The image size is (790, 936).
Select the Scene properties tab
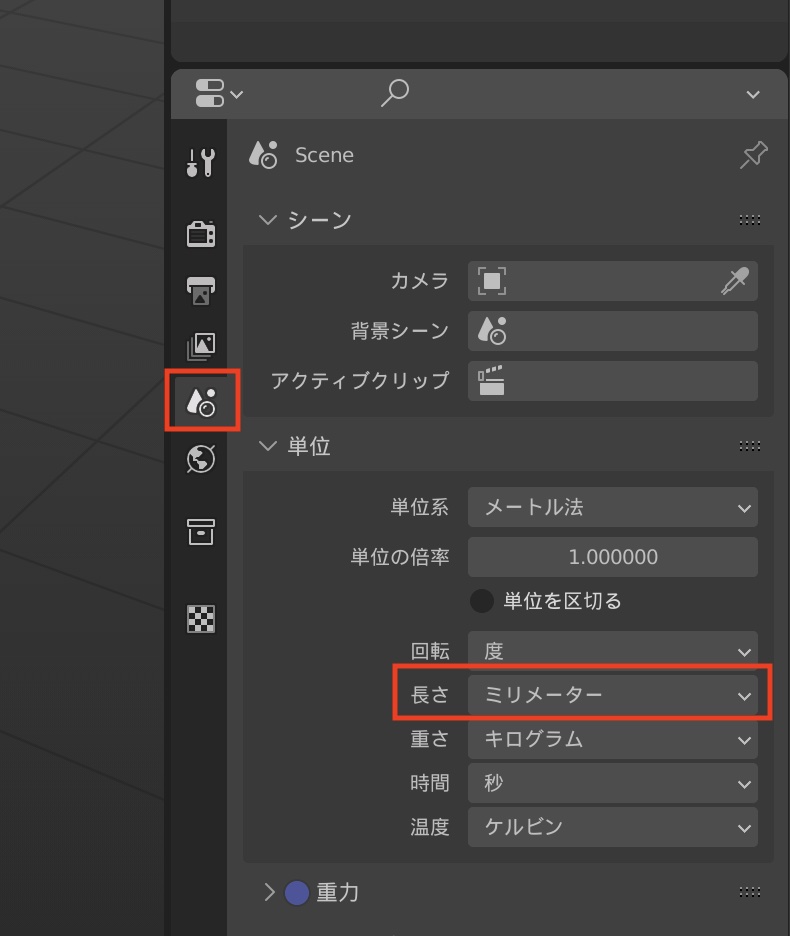pos(202,402)
